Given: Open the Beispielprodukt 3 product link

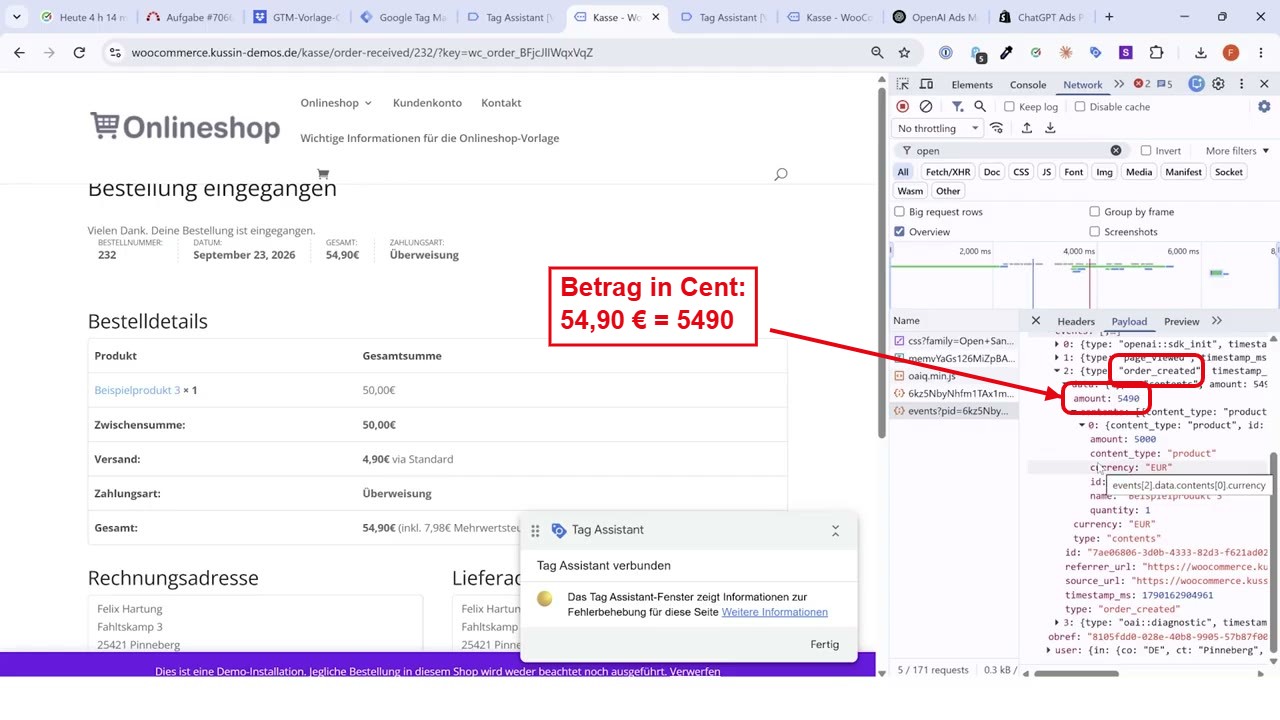Looking at the screenshot, I should tap(137, 390).
